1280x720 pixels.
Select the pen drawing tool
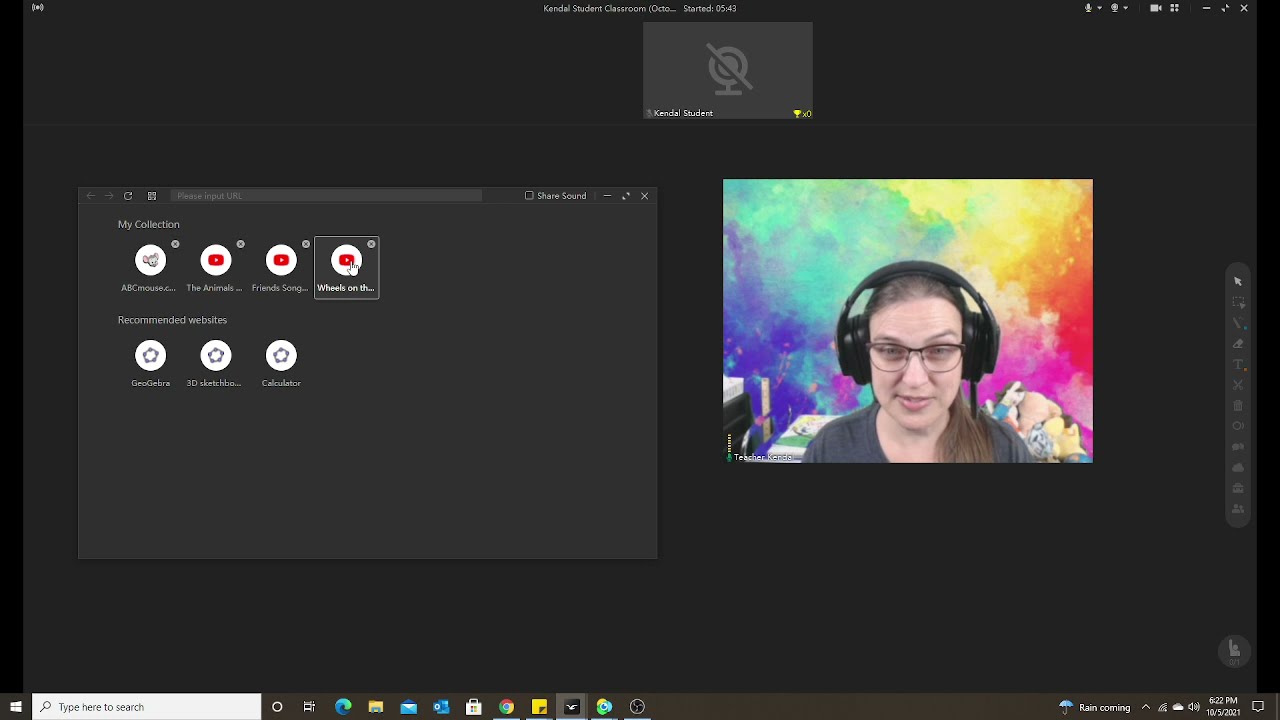[x=1238, y=323]
